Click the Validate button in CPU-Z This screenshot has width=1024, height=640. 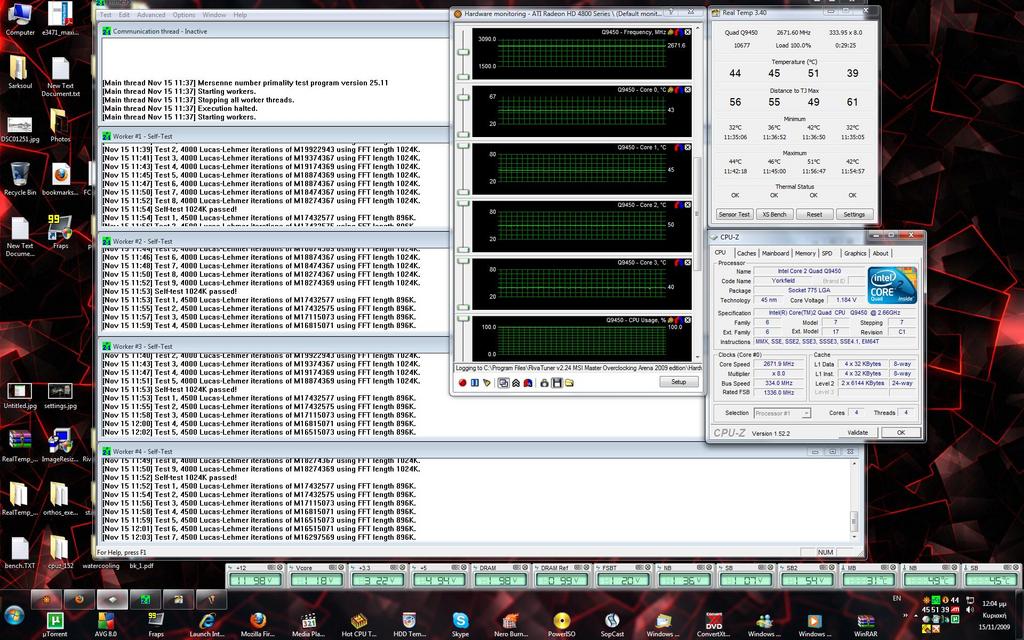(857, 432)
